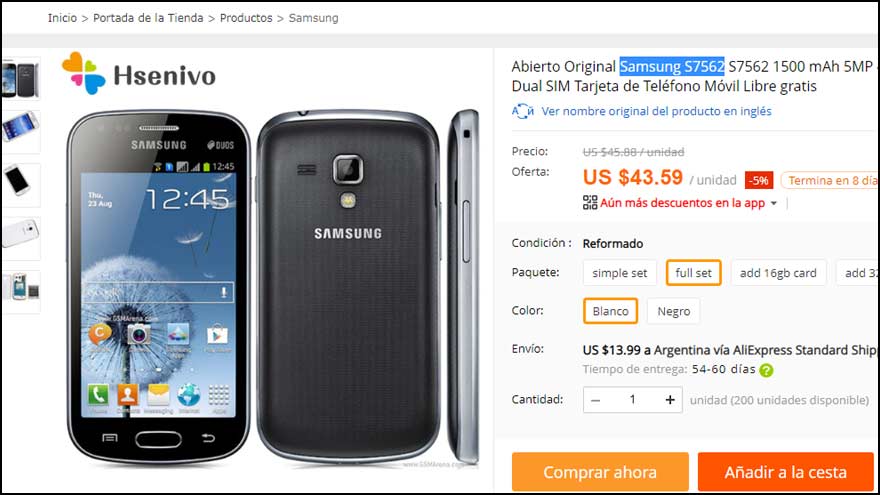Click Inicio in the breadcrumb
Image resolution: width=880 pixels, height=495 pixels.
62,18
